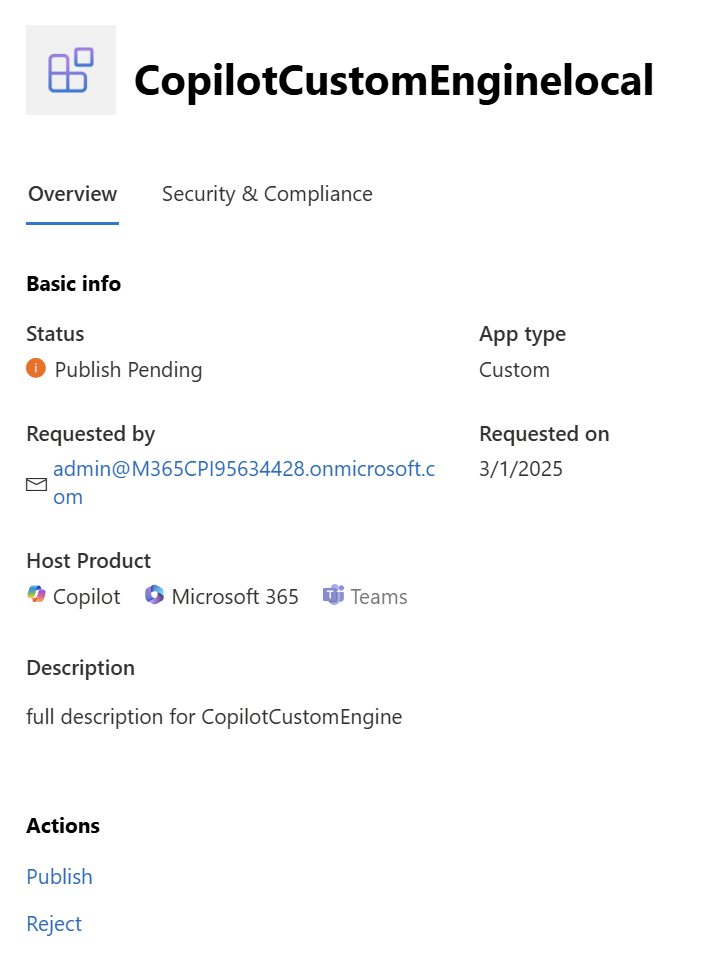Screen dimensions: 711x960
Task: Click the Reject action link
Action: 54,924
